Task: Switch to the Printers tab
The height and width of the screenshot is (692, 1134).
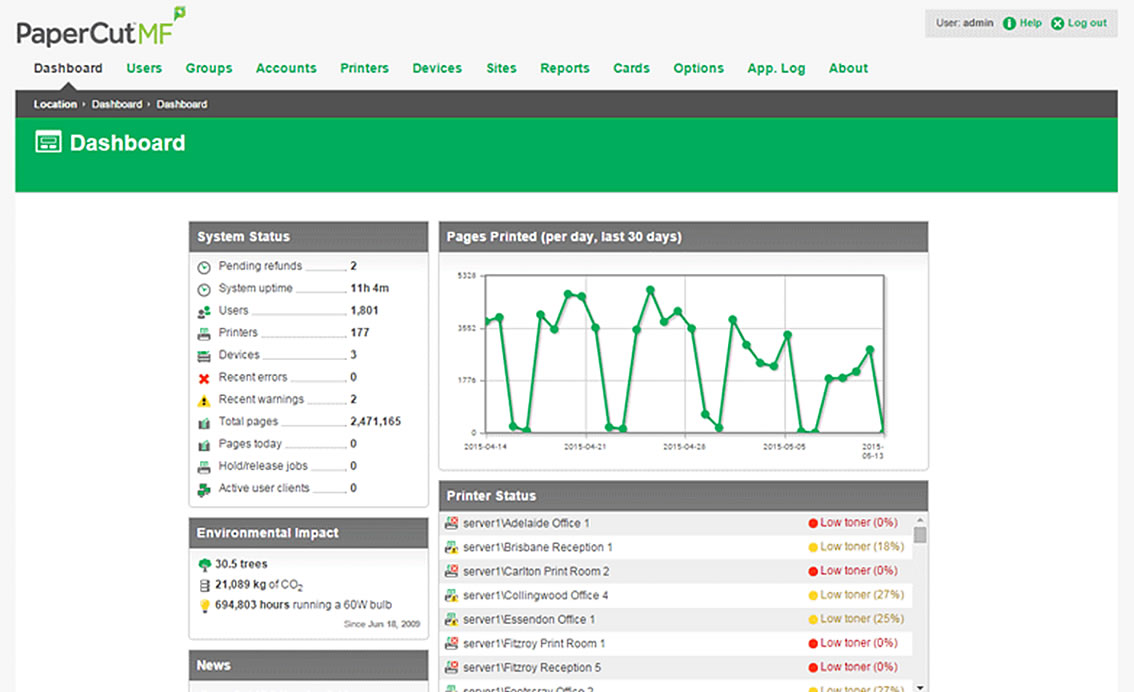Action: tap(364, 68)
